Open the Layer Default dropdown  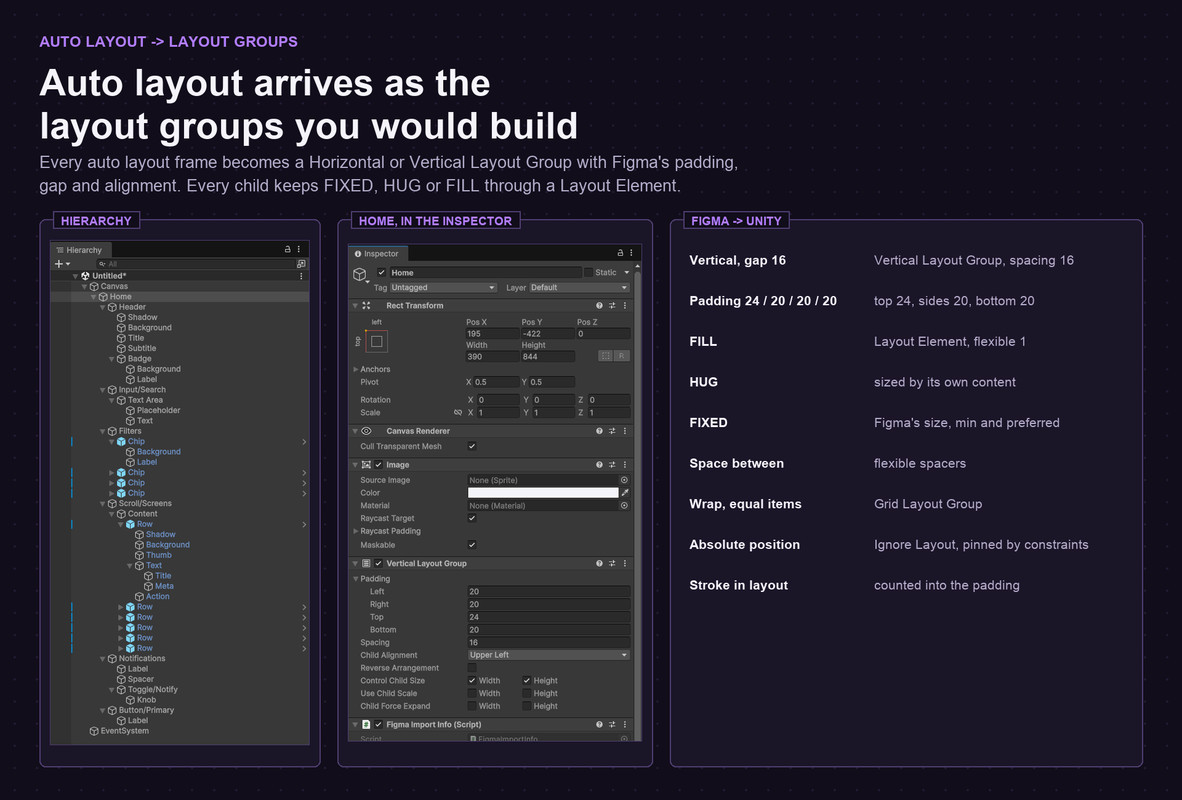pyautogui.click(x=579, y=287)
